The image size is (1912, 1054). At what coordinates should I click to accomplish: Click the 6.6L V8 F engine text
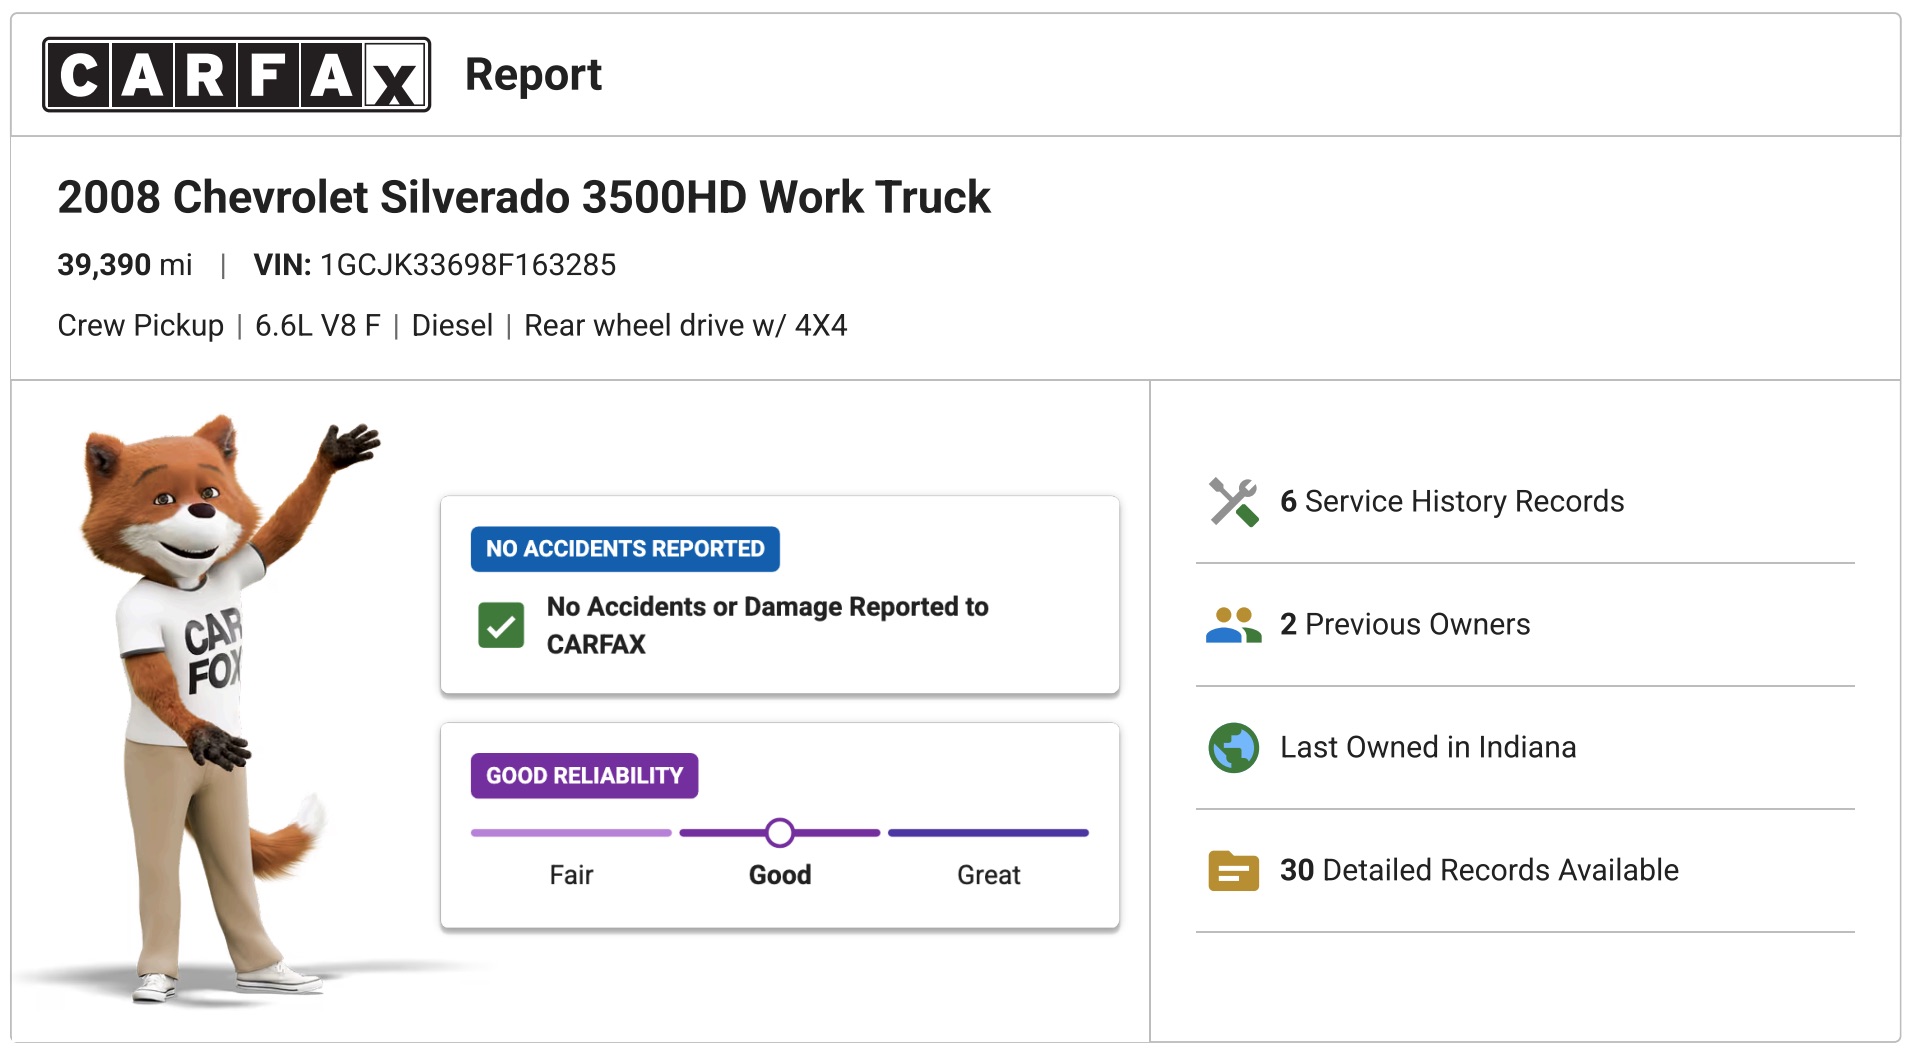click(x=318, y=326)
